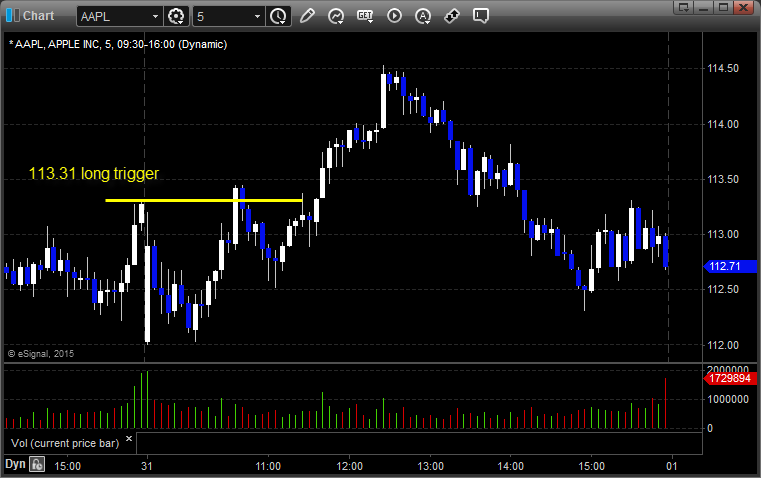Viewport: 761px width, 478px height.
Task: Click the 13:00 time axis label
Action: pos(430,466)
